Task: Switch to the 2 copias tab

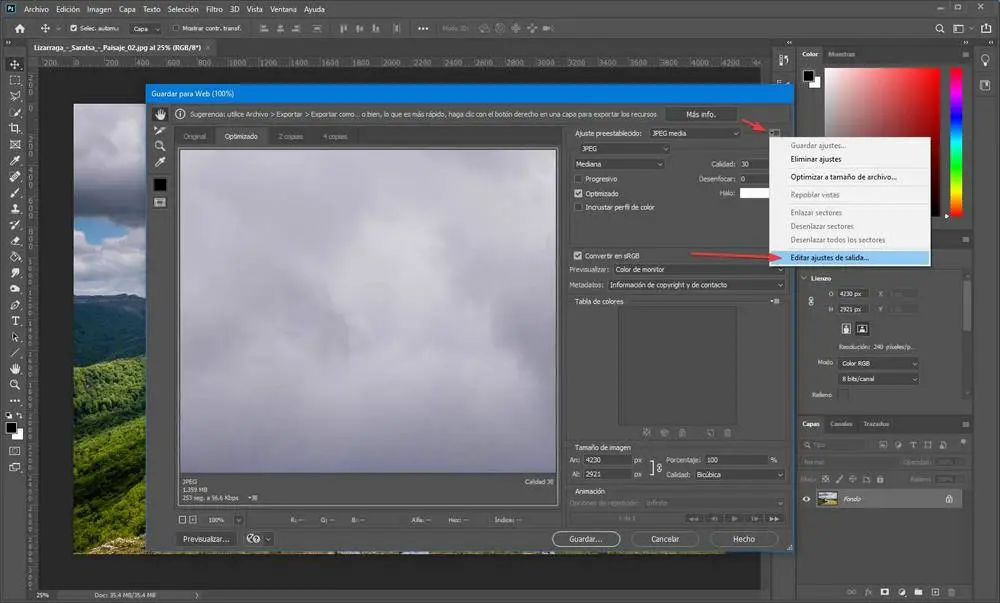Action: [x=291, y=136]
